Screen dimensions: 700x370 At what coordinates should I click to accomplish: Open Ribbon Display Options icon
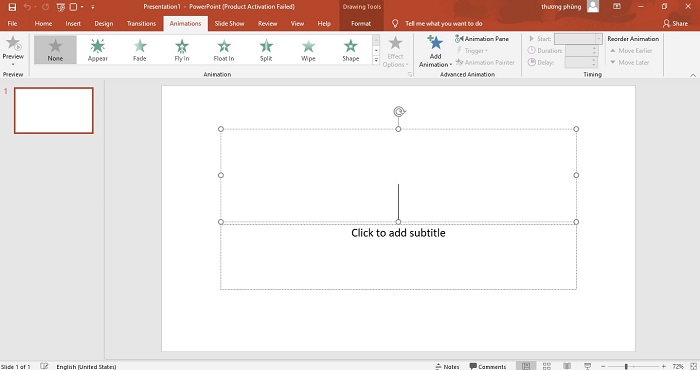coord(617,7)
